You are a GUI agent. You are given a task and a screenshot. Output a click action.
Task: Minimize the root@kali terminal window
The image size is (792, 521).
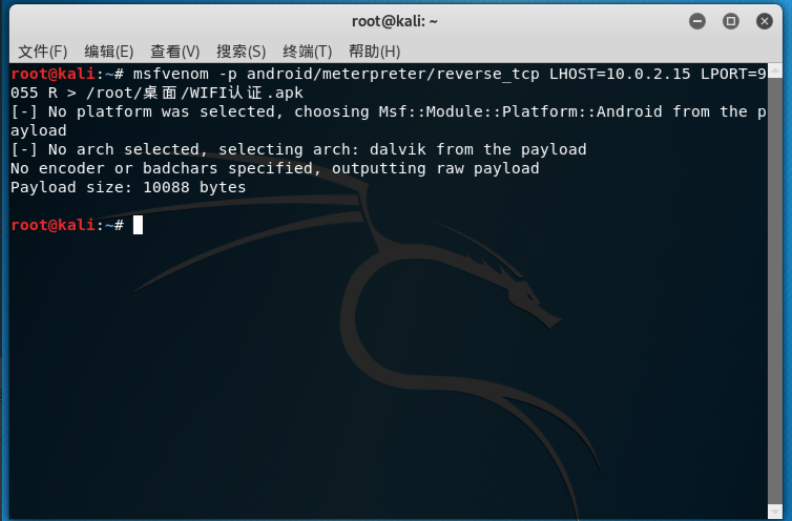(x=697, y=21)
